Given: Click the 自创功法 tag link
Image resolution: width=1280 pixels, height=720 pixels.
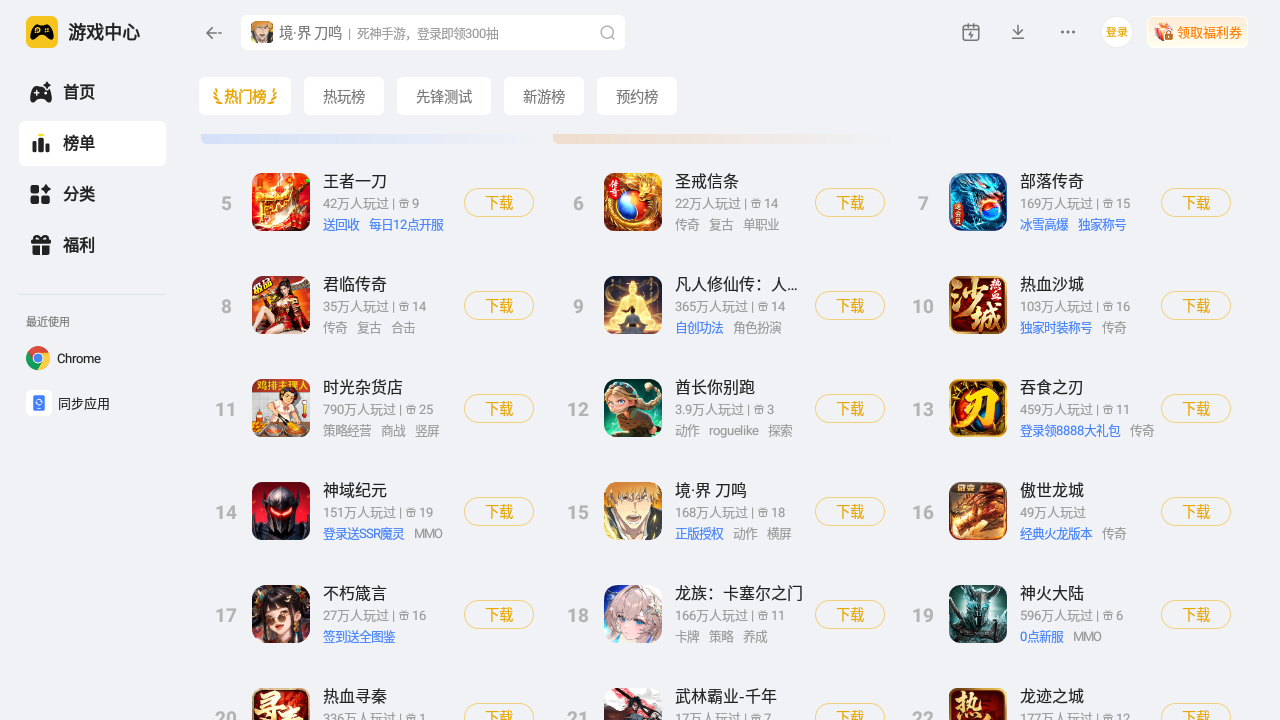Looking at the screenshot, I should pyautogui.click(x=699, y=328).
